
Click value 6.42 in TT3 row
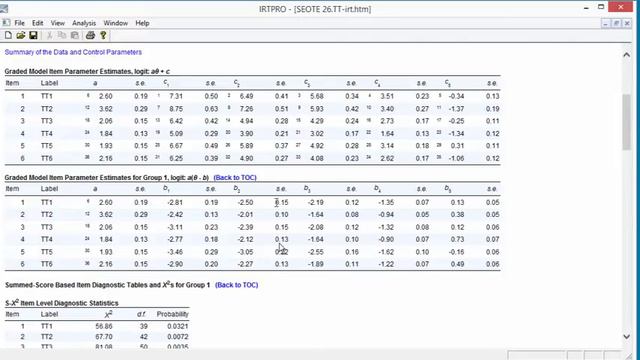(176, 121)
